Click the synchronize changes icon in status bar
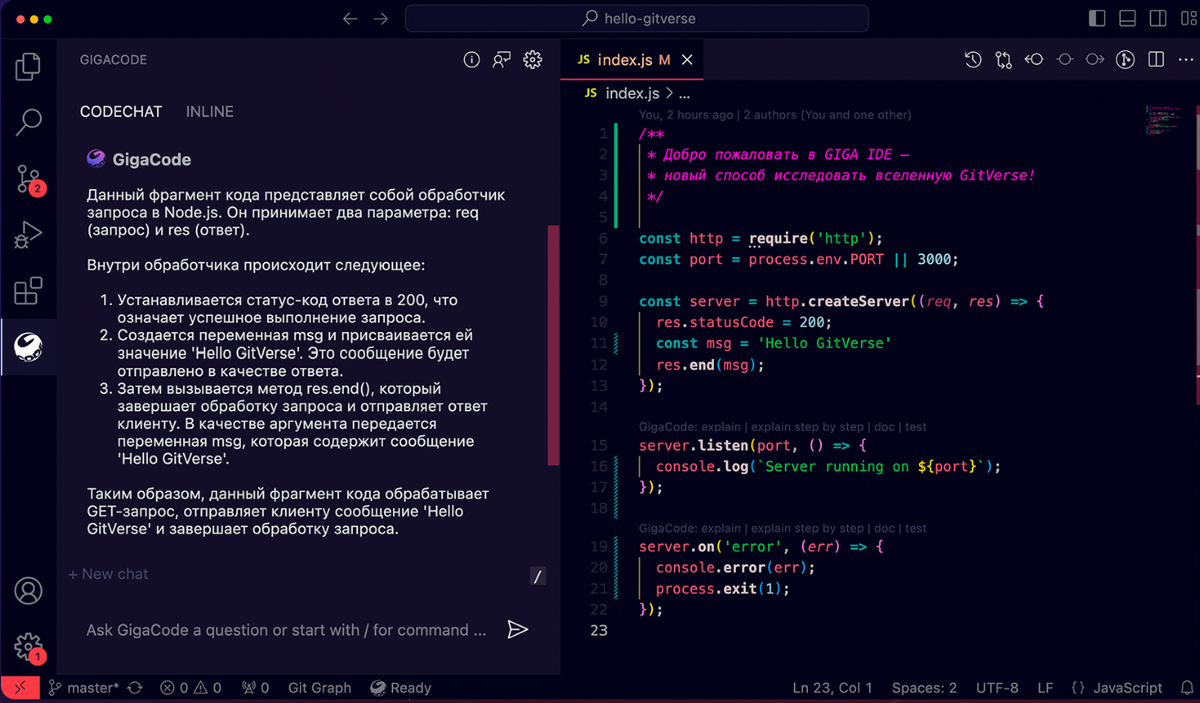1200x703 pixels. click(x=135, y=688)
